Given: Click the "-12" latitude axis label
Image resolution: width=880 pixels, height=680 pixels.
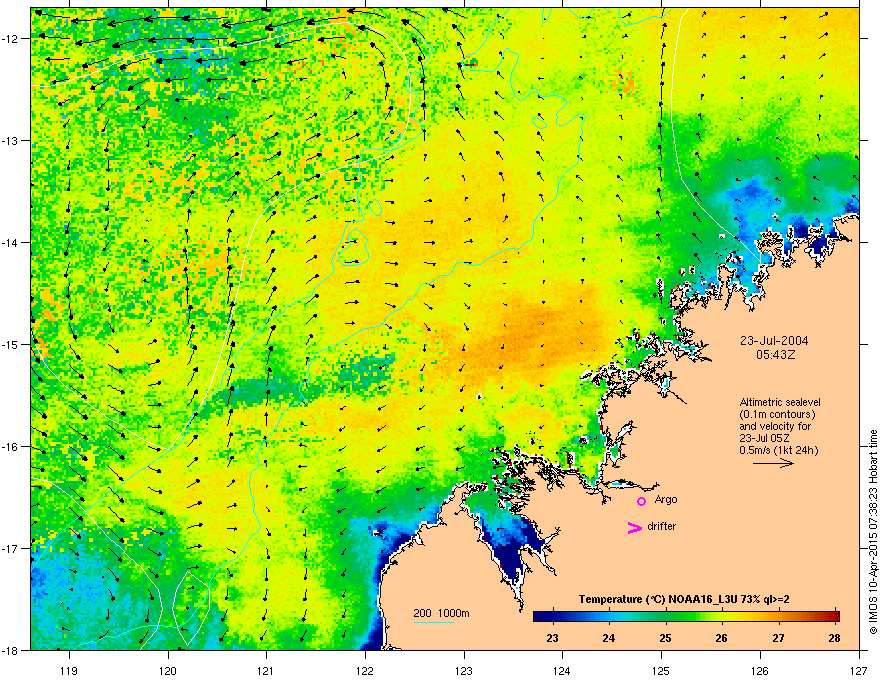Looking at the screenshot, I should 10,39.
